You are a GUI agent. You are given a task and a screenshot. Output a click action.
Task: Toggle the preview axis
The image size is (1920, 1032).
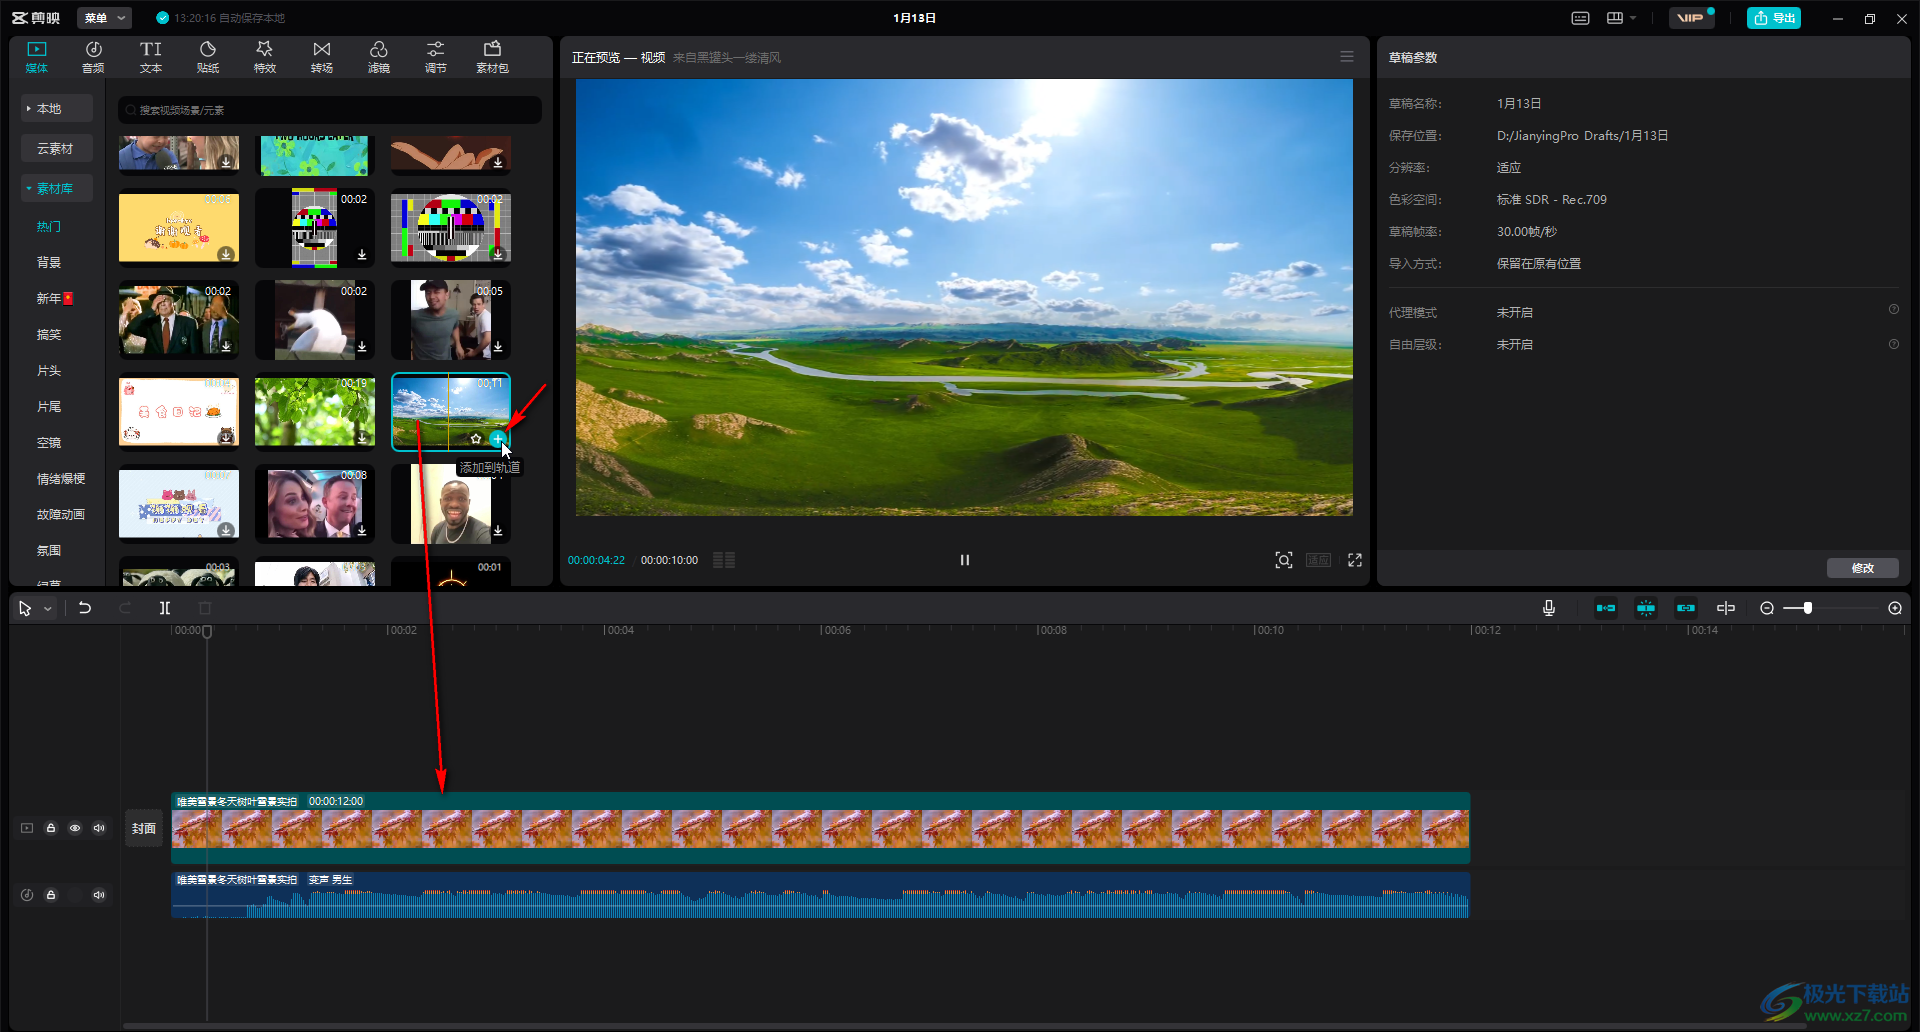click(x=1726, y=608)
